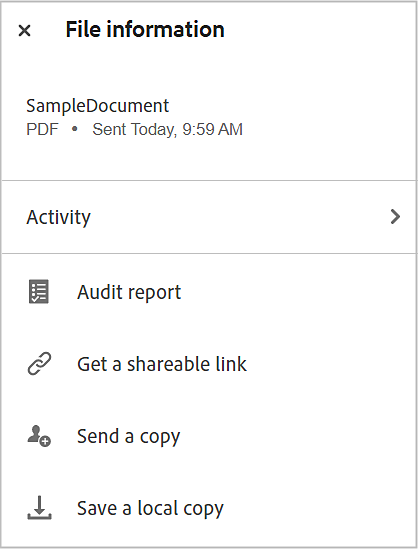Click the person-plus Send a copy icon

tap(39, 436)
